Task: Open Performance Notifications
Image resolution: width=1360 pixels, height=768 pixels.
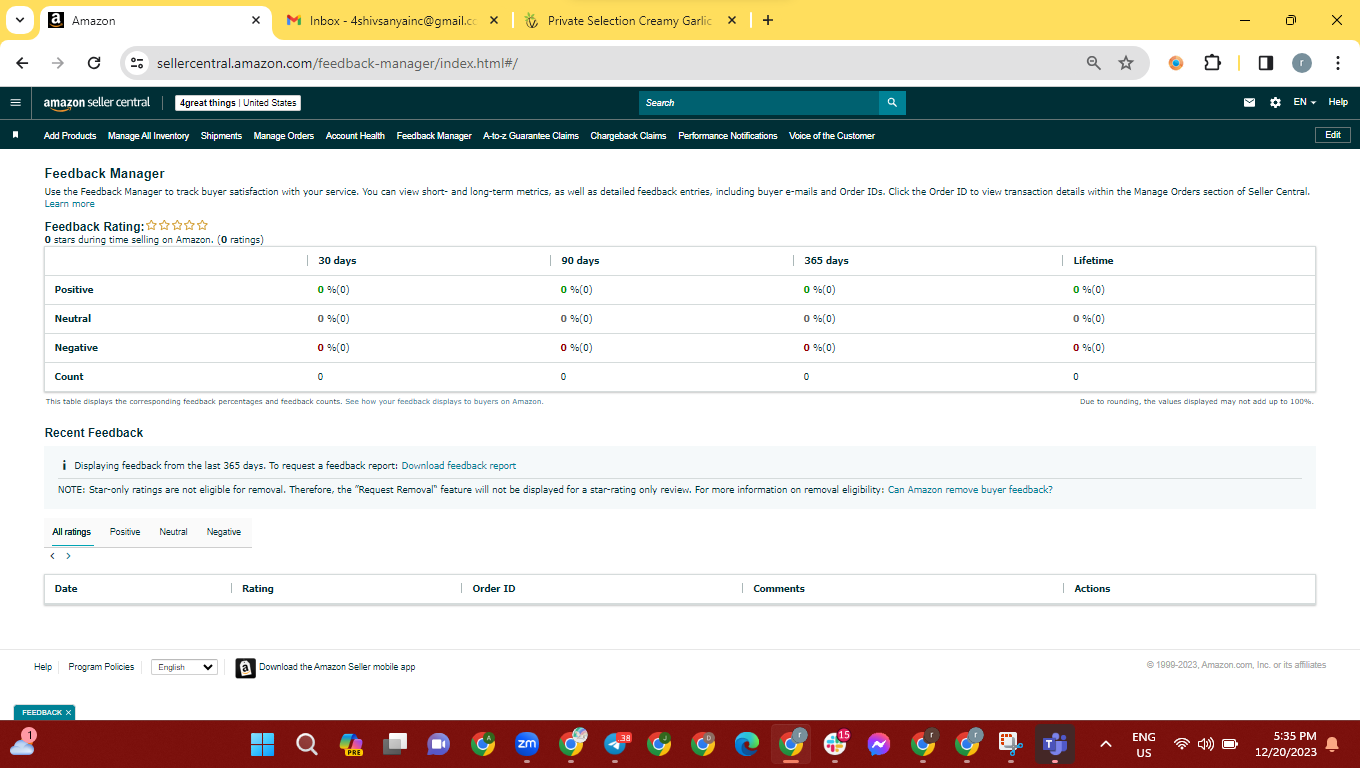Action: coord(728,136)
